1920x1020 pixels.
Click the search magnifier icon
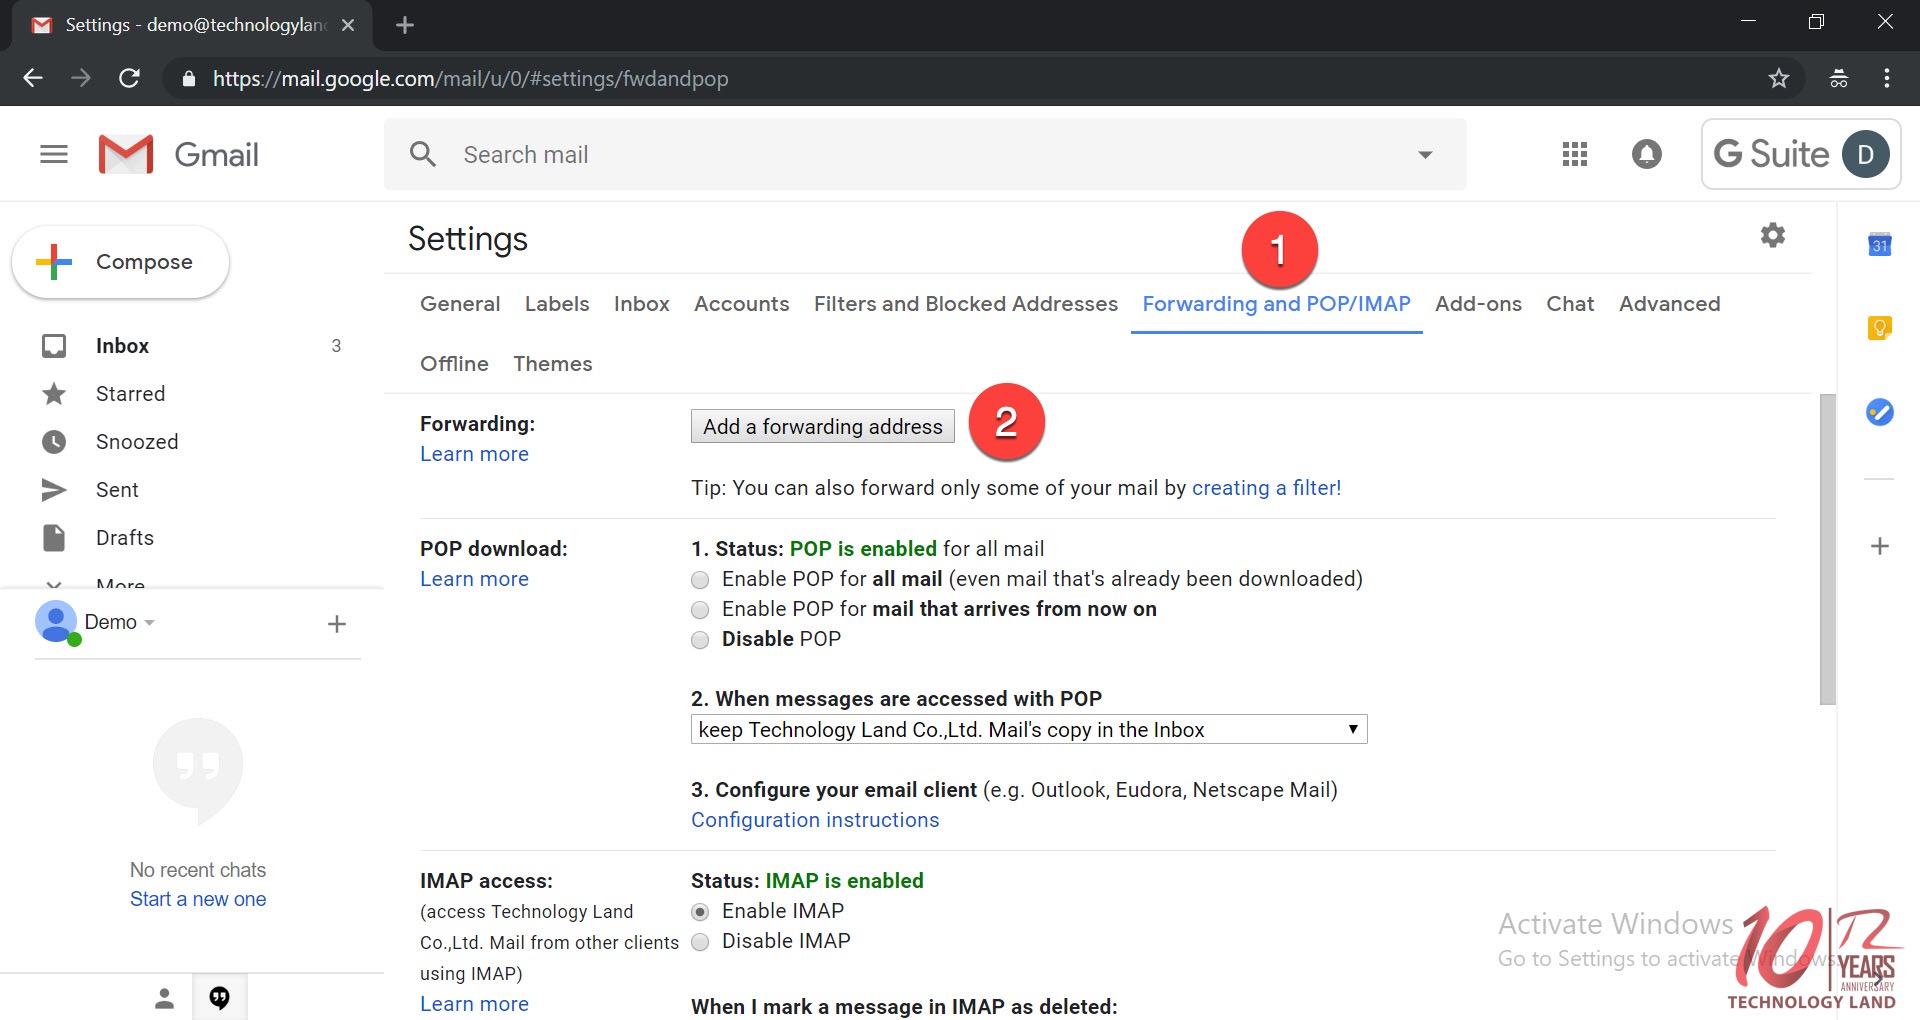(x=423, y=154)
